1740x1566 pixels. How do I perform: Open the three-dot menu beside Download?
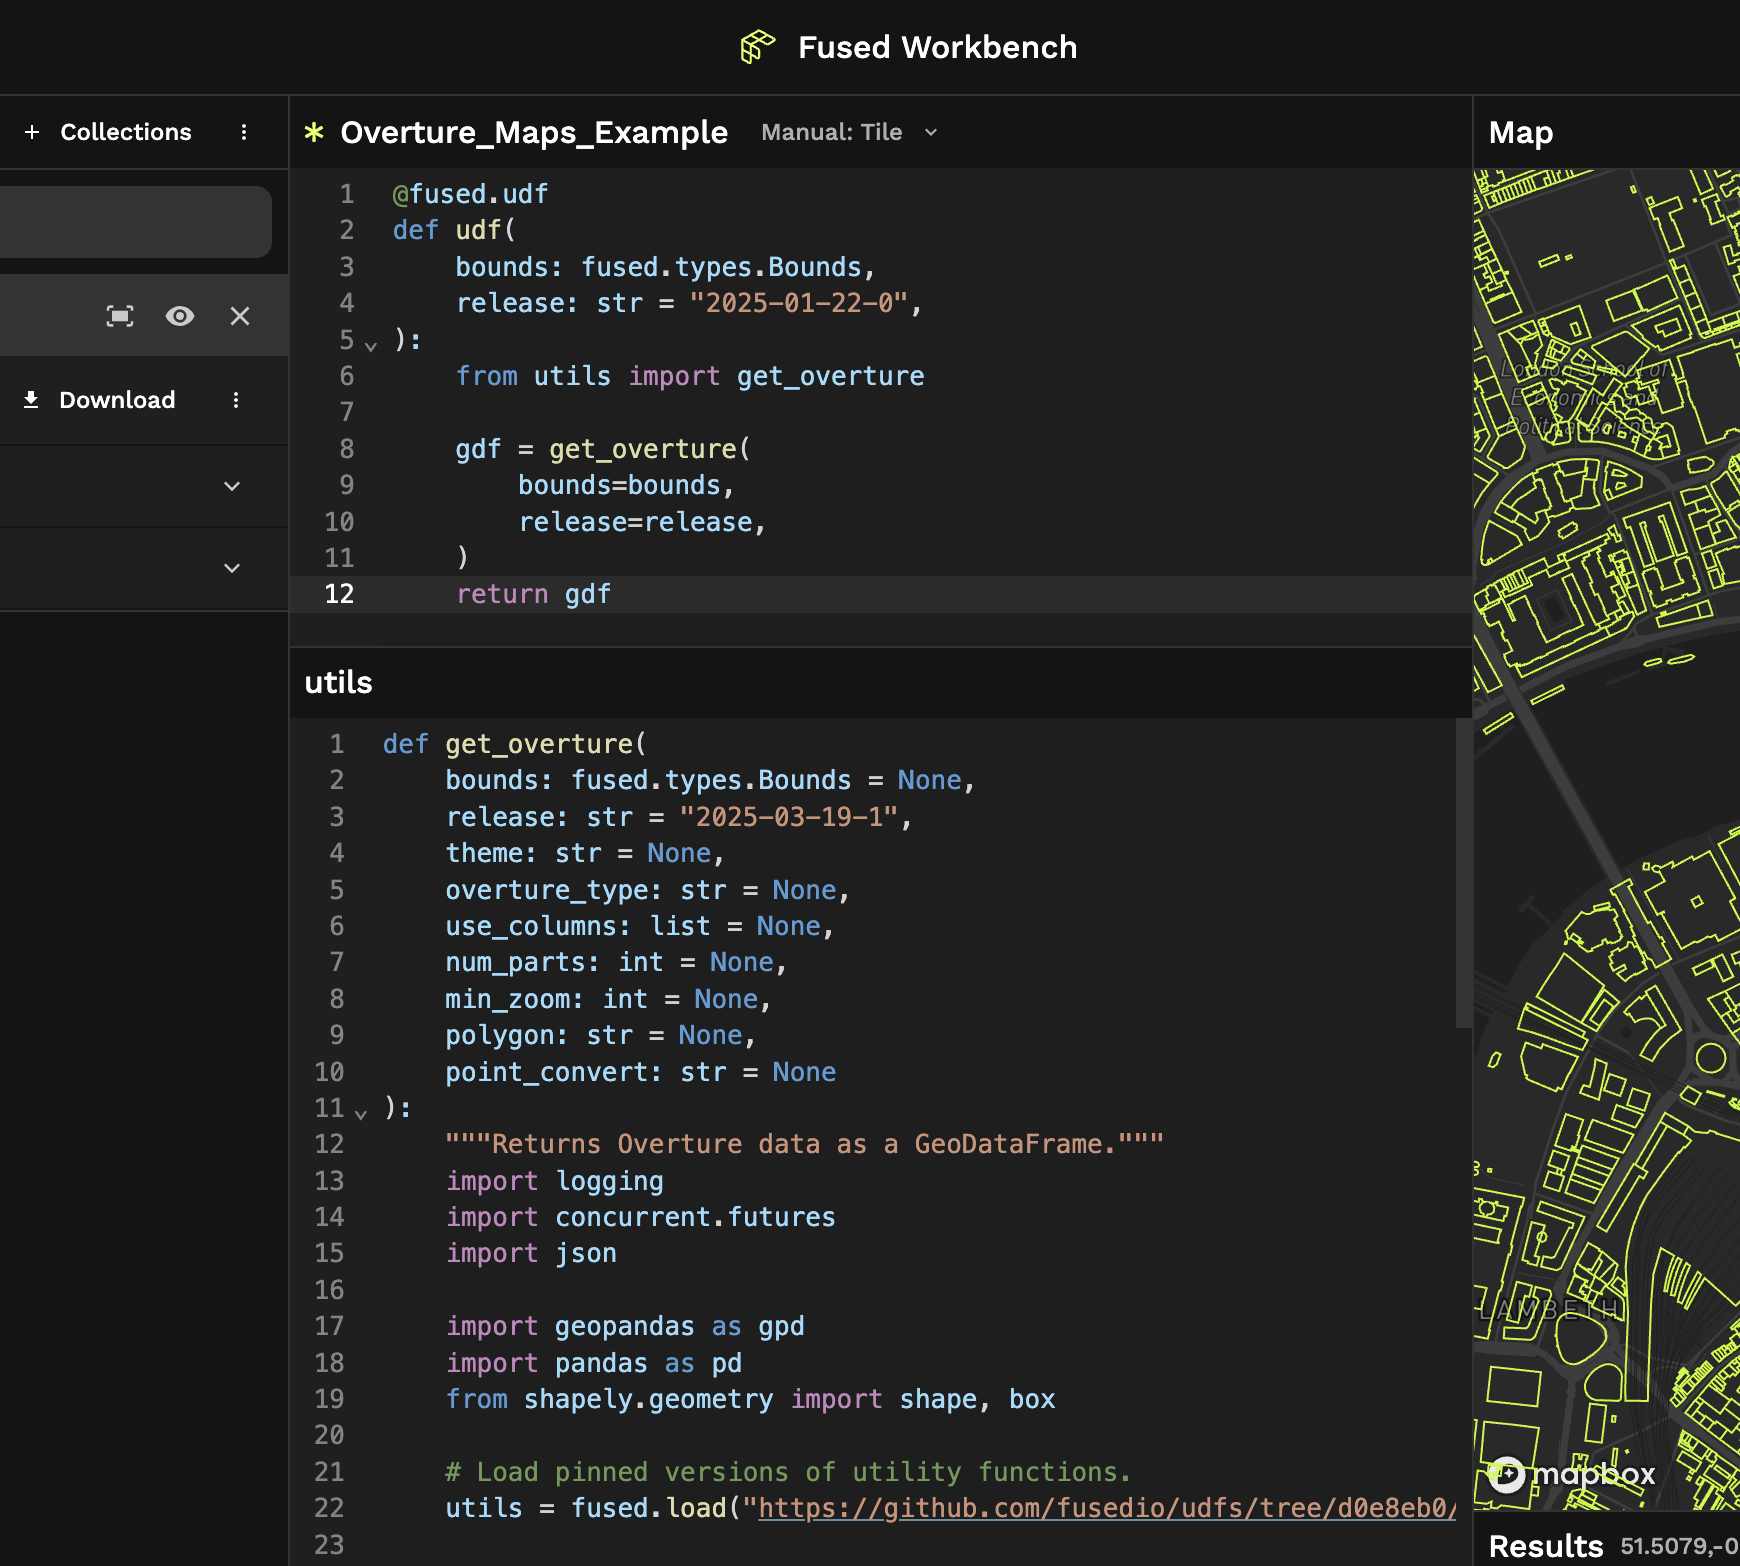[x=236, y=400]
